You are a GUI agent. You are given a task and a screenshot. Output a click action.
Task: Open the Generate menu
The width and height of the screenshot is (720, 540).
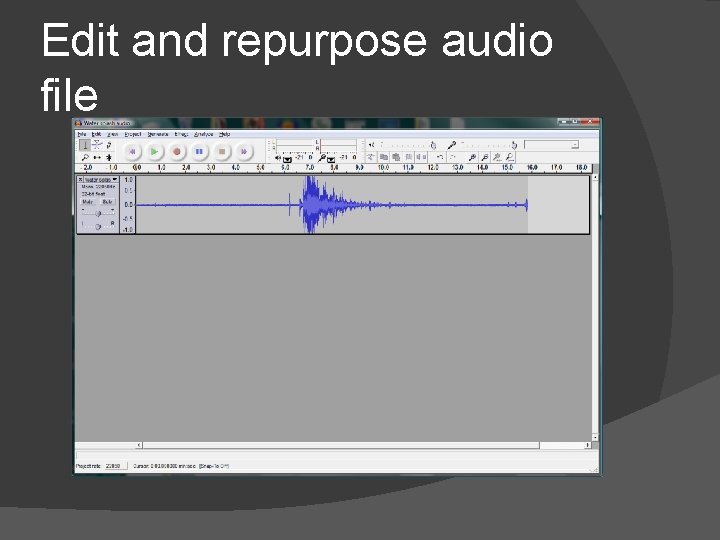point(158,134)
